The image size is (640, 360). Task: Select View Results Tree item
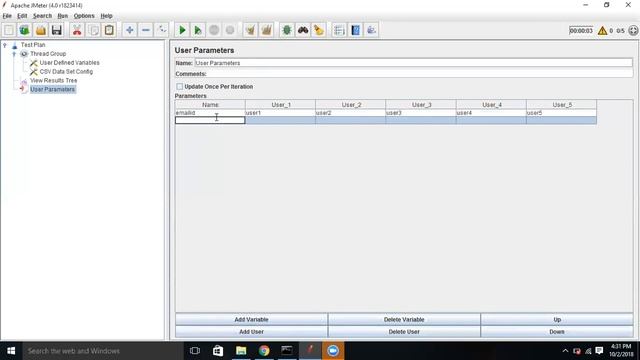pyautogui.click(x=53, y=81)
